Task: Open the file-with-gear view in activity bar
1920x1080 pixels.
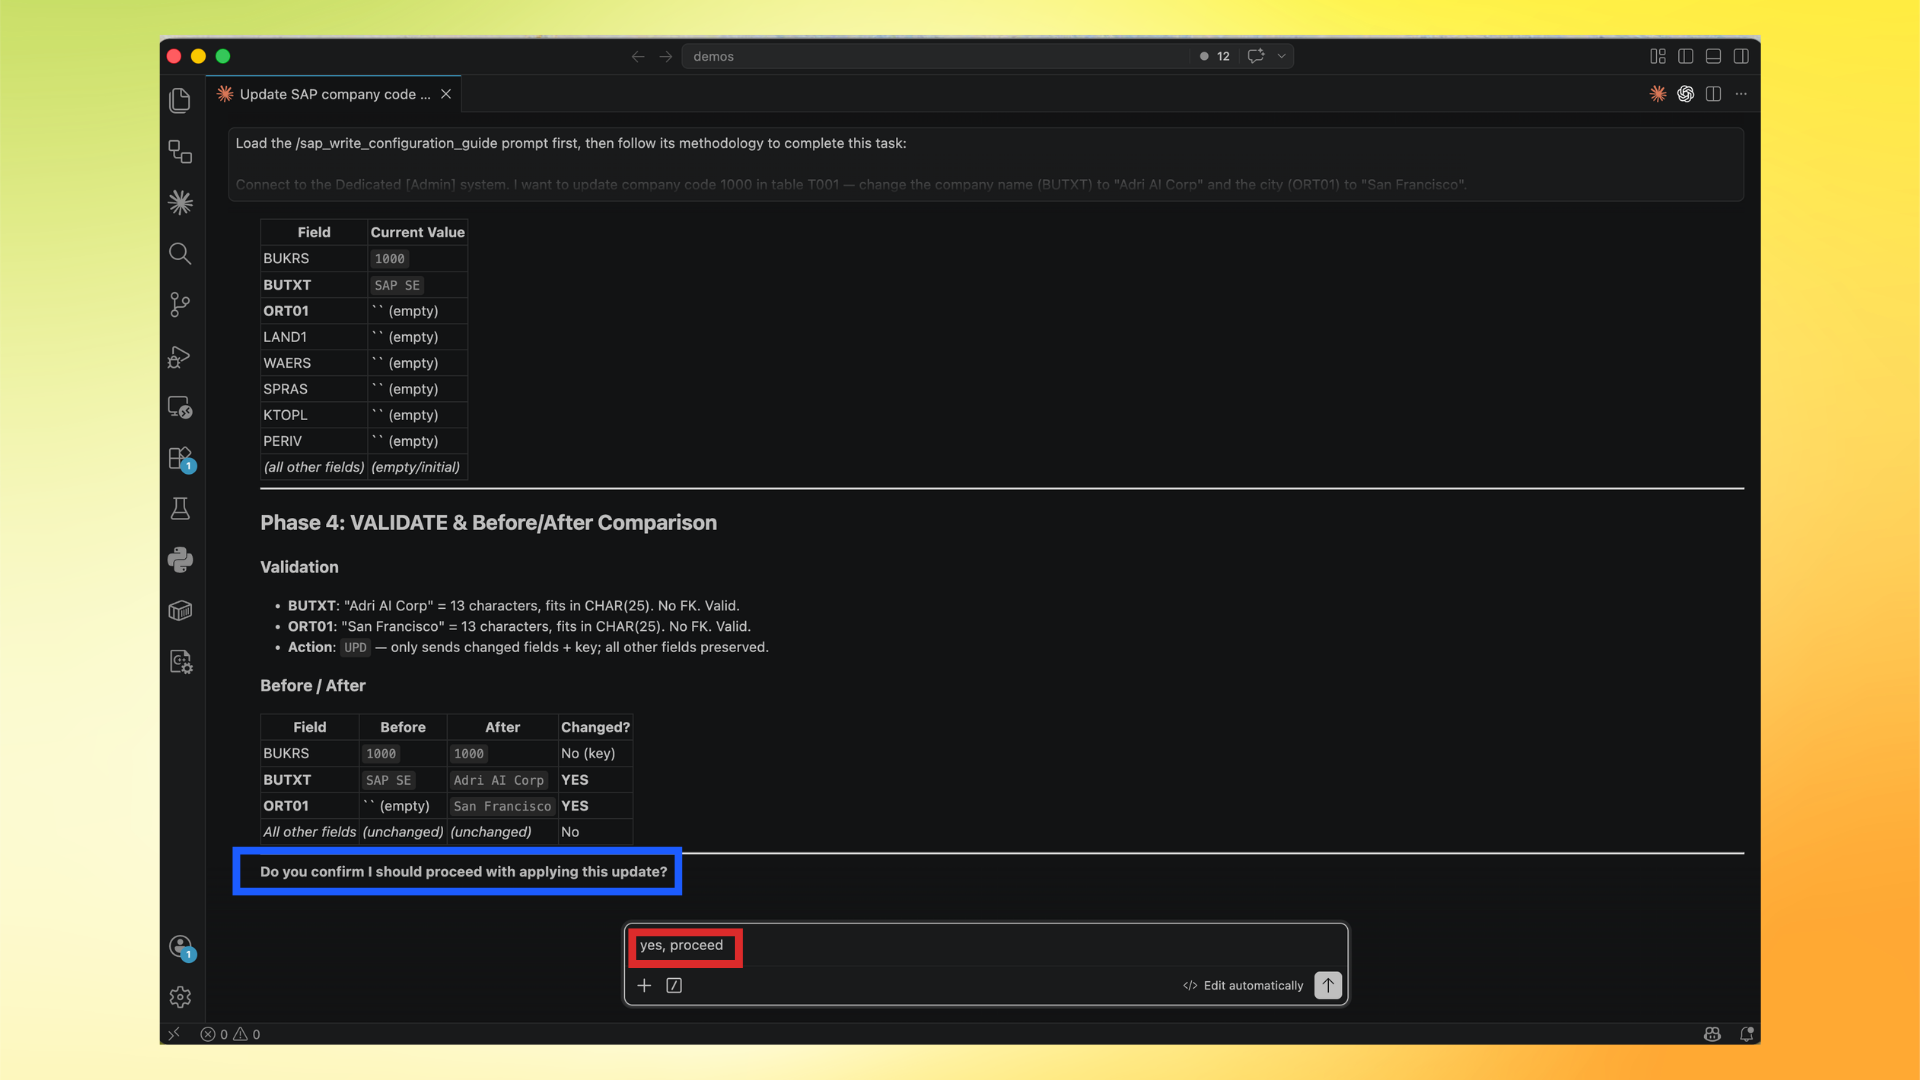Action: coord(180,662)
